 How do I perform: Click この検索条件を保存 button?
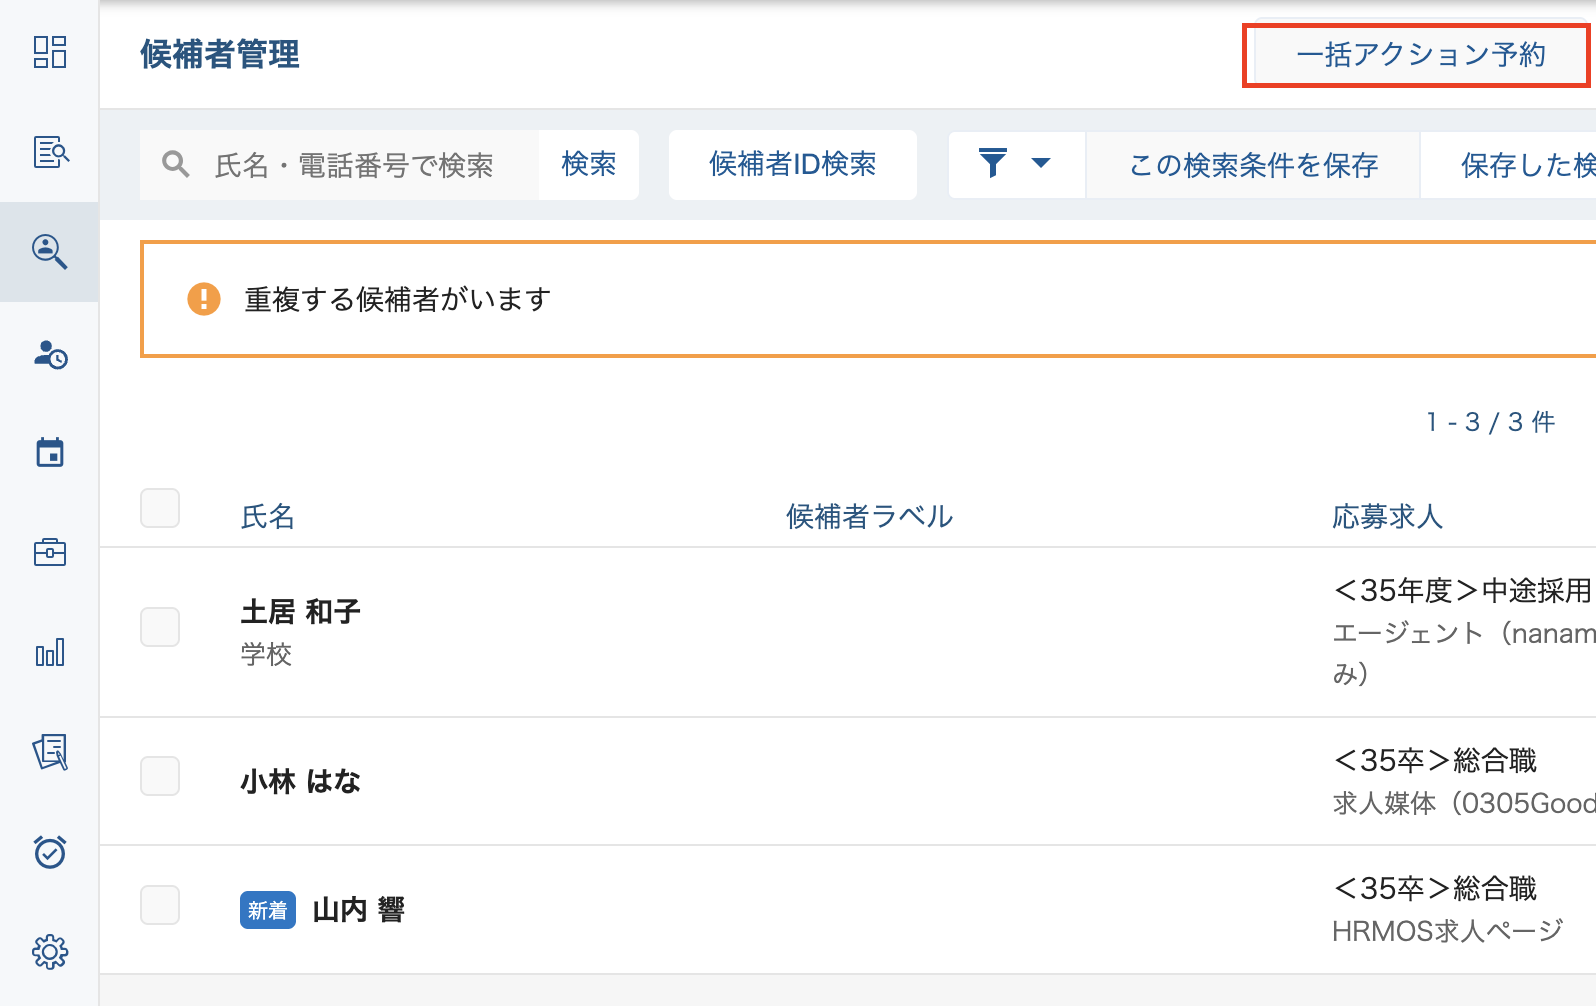[x=1253, y=165]
